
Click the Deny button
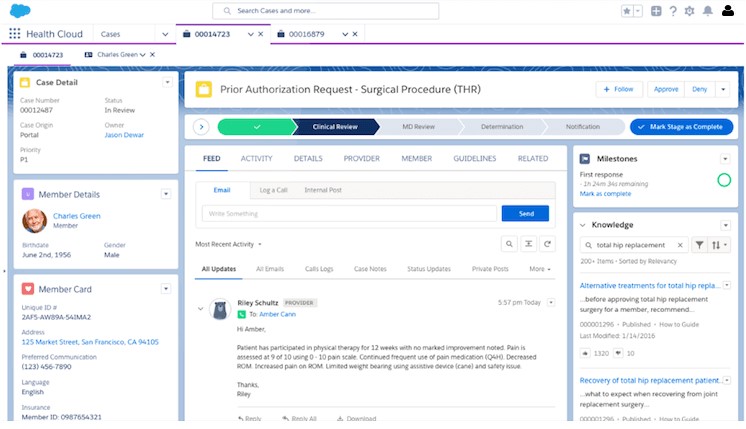(x=699, y=89)
